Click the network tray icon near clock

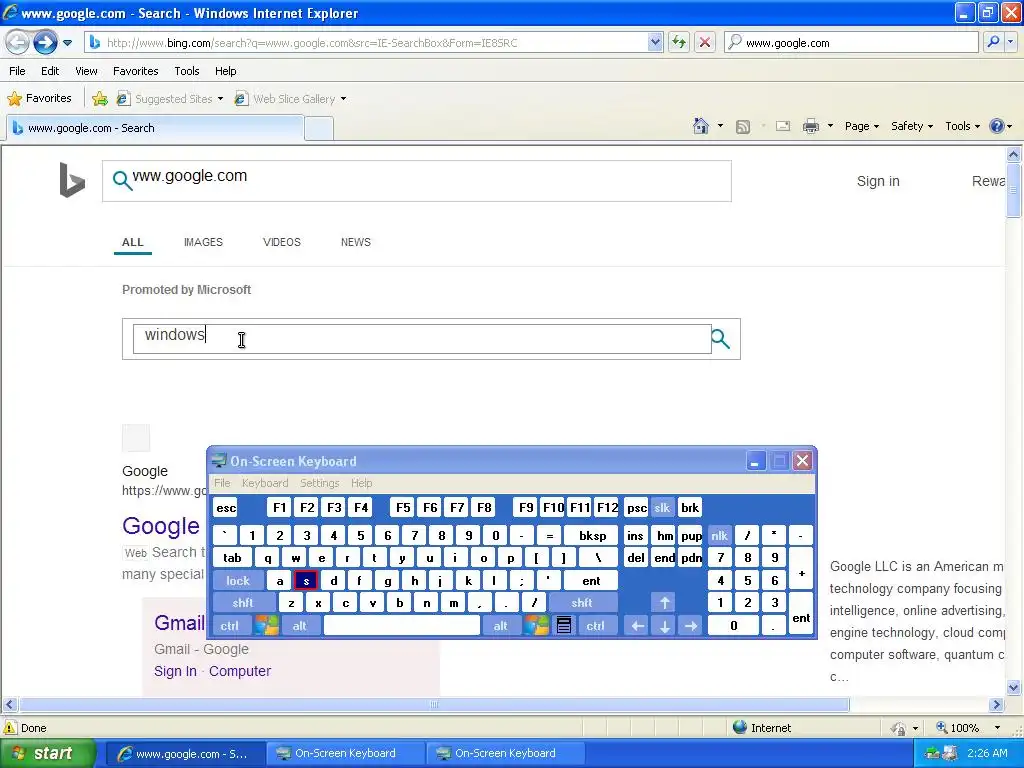(933, 753)
